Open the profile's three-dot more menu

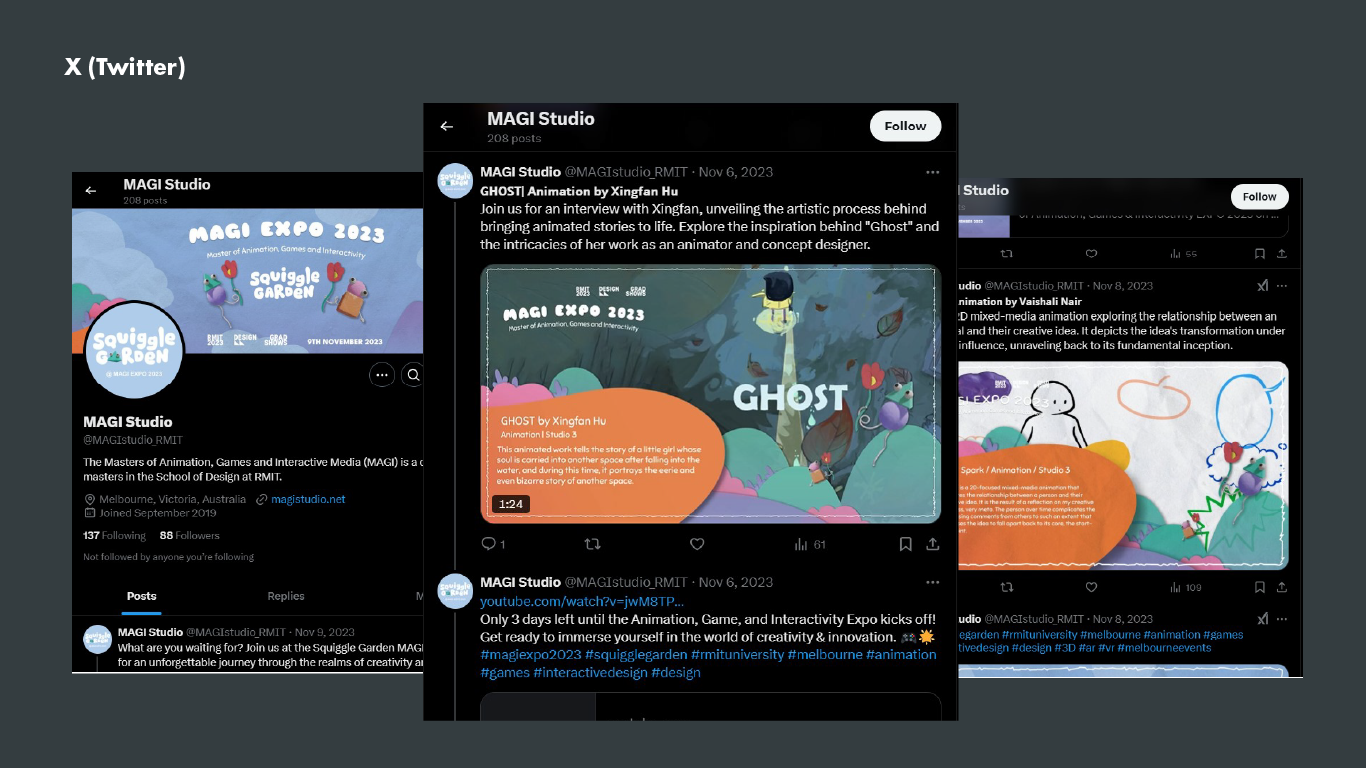(x=382, y=375)
